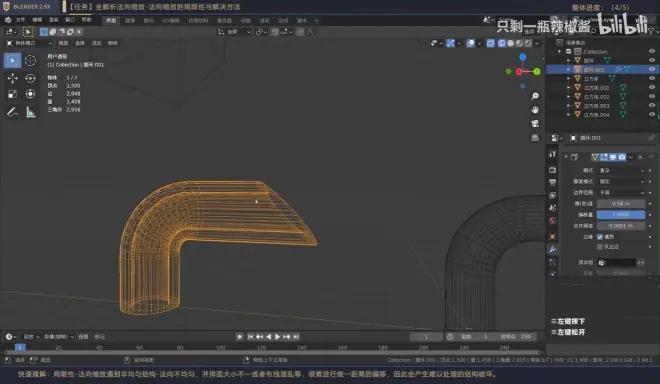Open the 模式 mode dropdown in modifier
660x384 pixels.
click(x=621, y=171)
